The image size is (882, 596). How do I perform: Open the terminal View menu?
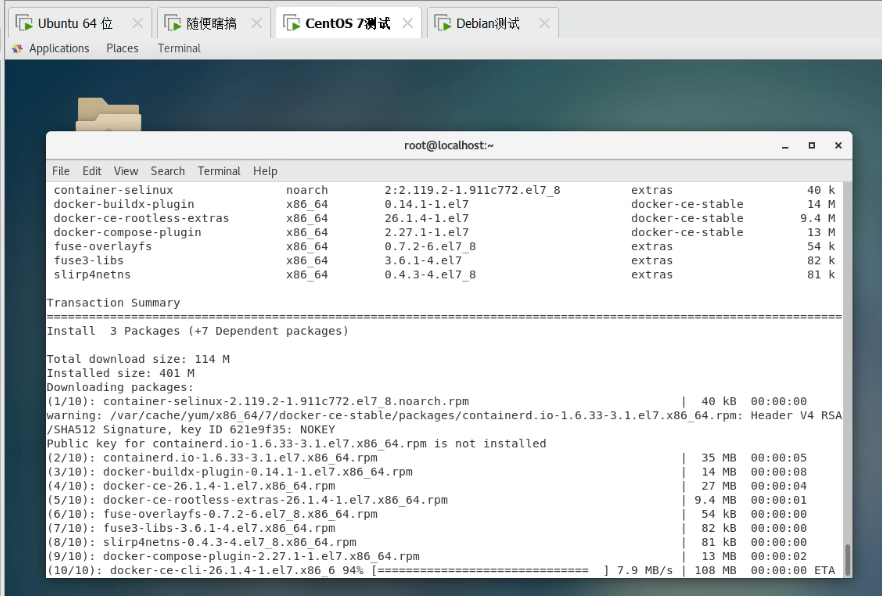(126, 171)
